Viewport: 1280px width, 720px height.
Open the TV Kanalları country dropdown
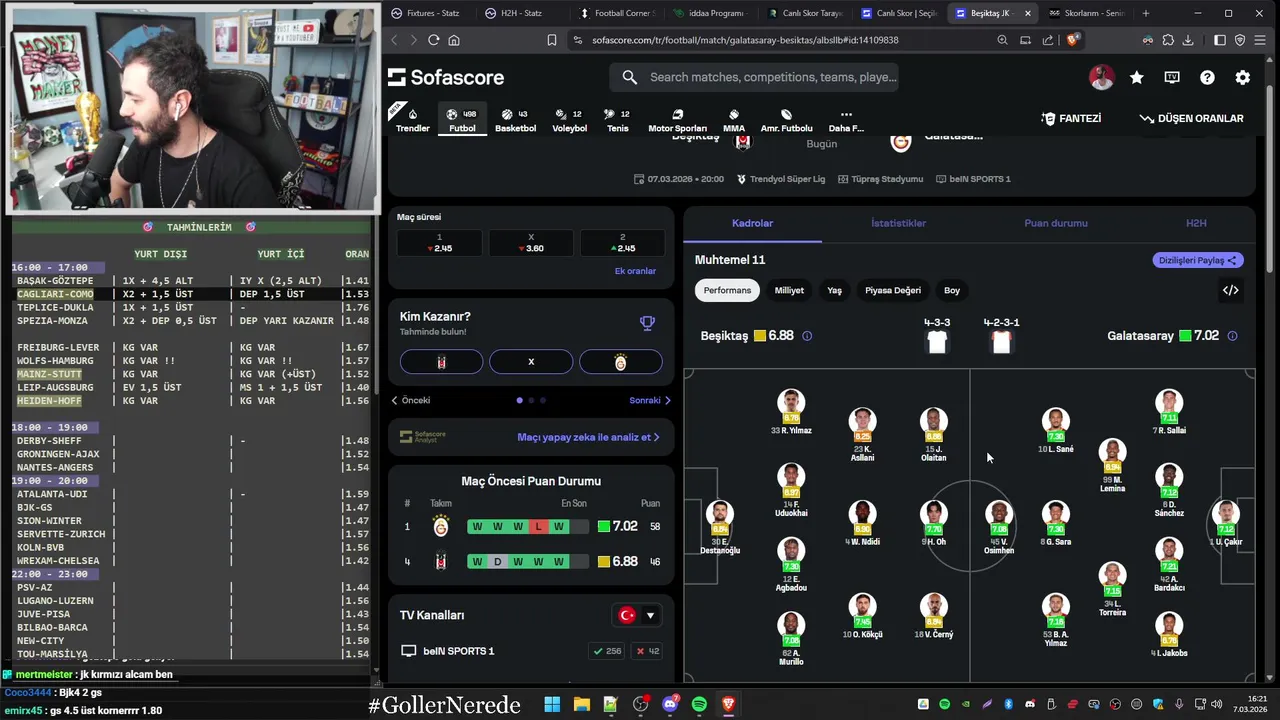coord(637,615)
